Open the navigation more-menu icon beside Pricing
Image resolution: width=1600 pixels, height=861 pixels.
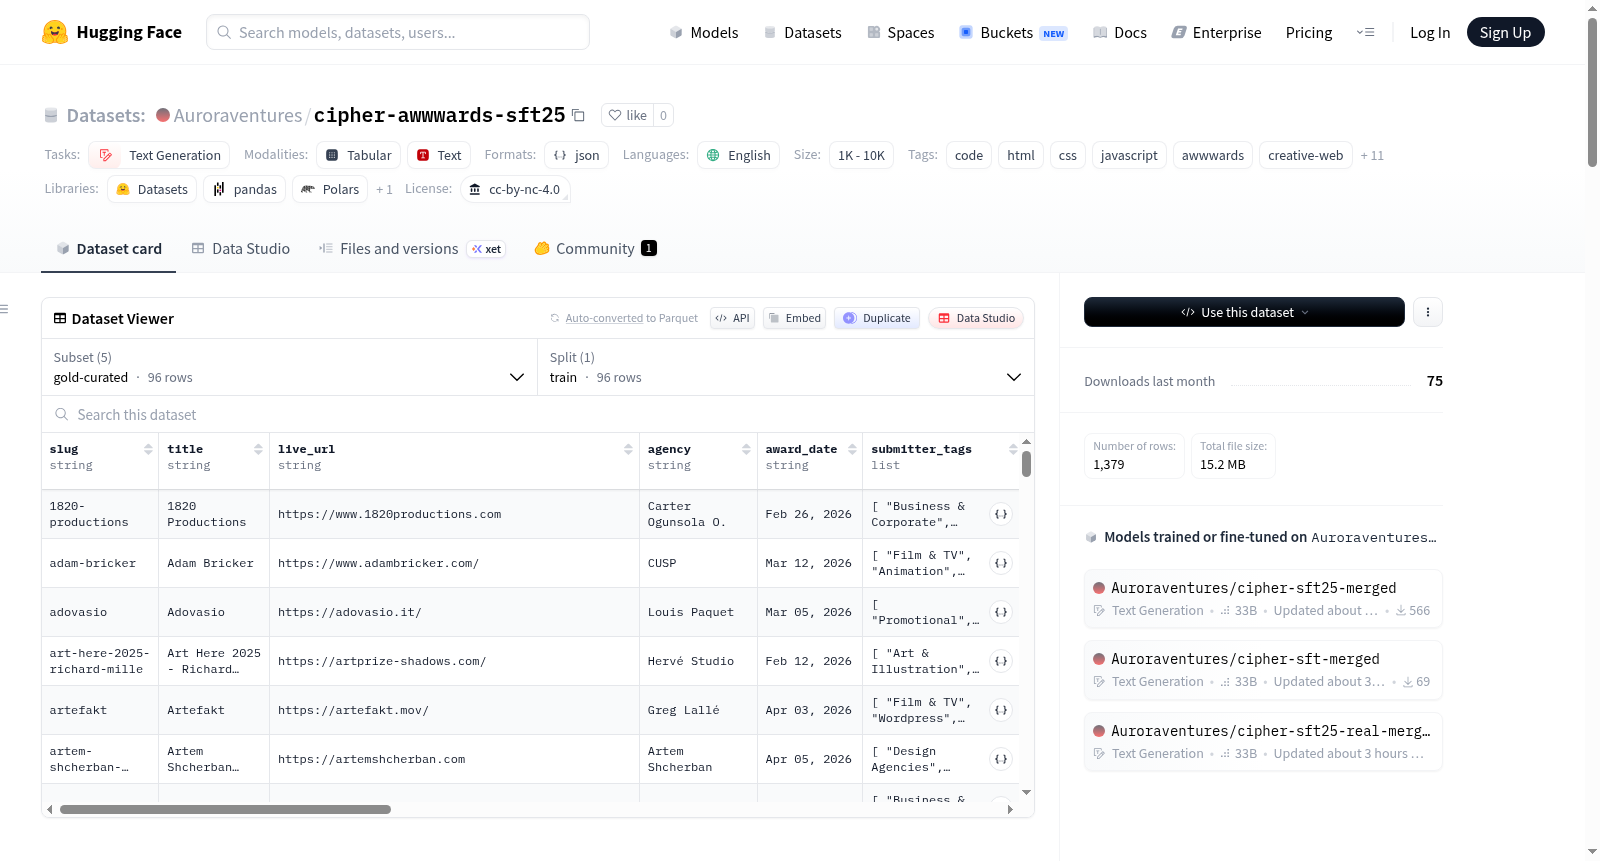tap(1365, 32)
